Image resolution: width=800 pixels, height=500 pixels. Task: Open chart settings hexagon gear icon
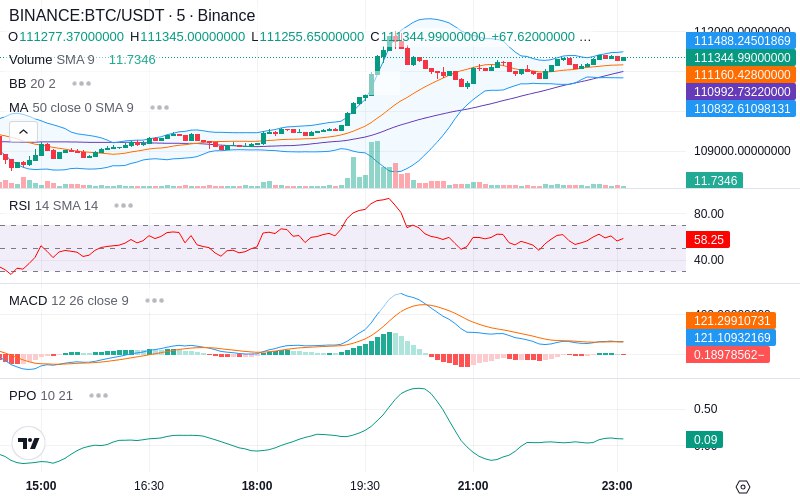(743, 487)
